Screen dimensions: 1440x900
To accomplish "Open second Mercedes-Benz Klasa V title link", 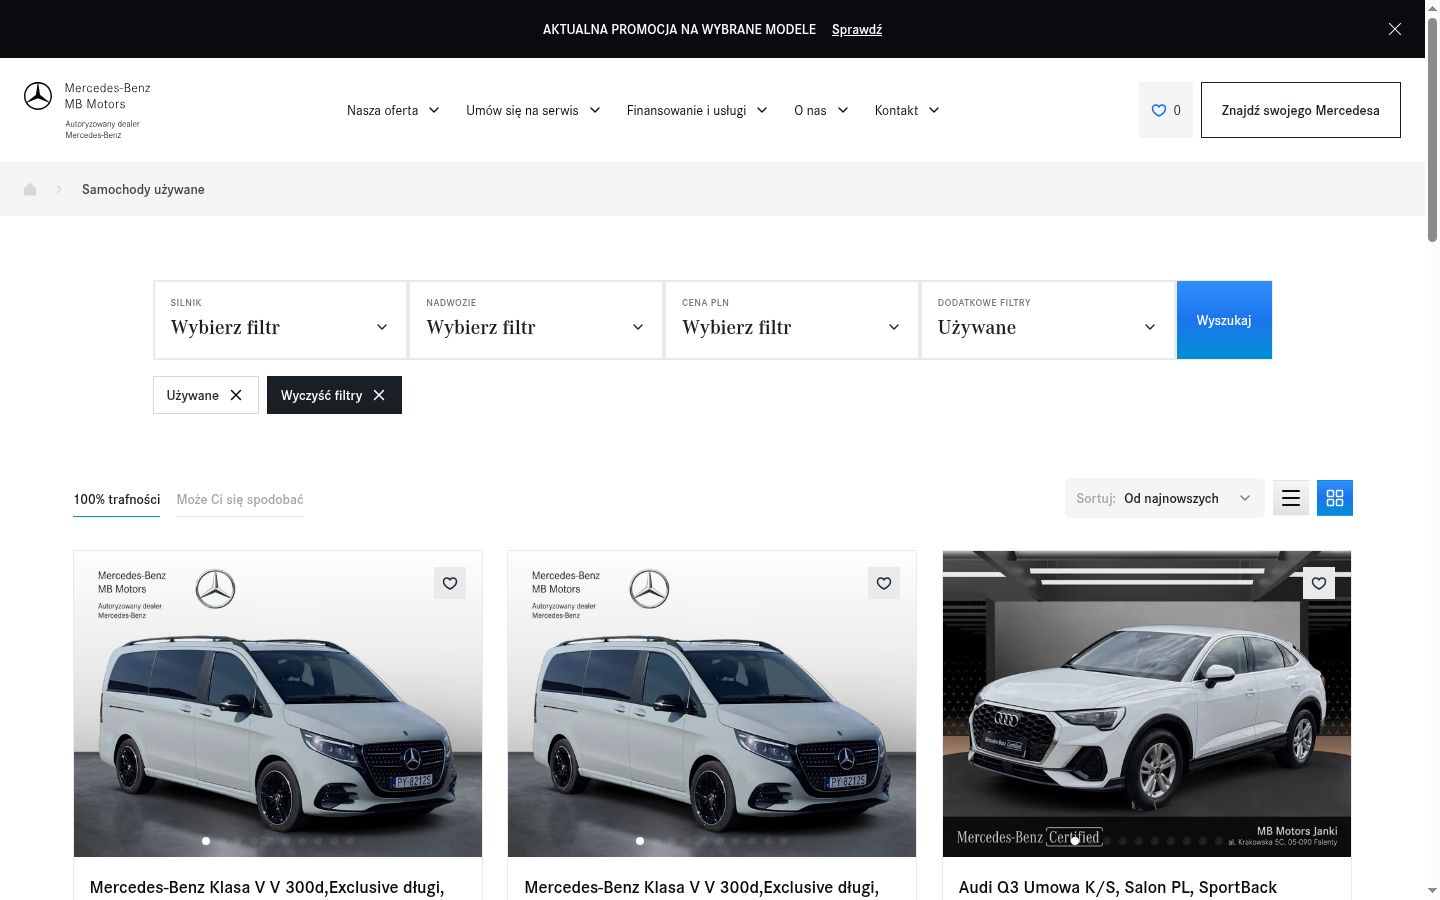I will 702,887.
